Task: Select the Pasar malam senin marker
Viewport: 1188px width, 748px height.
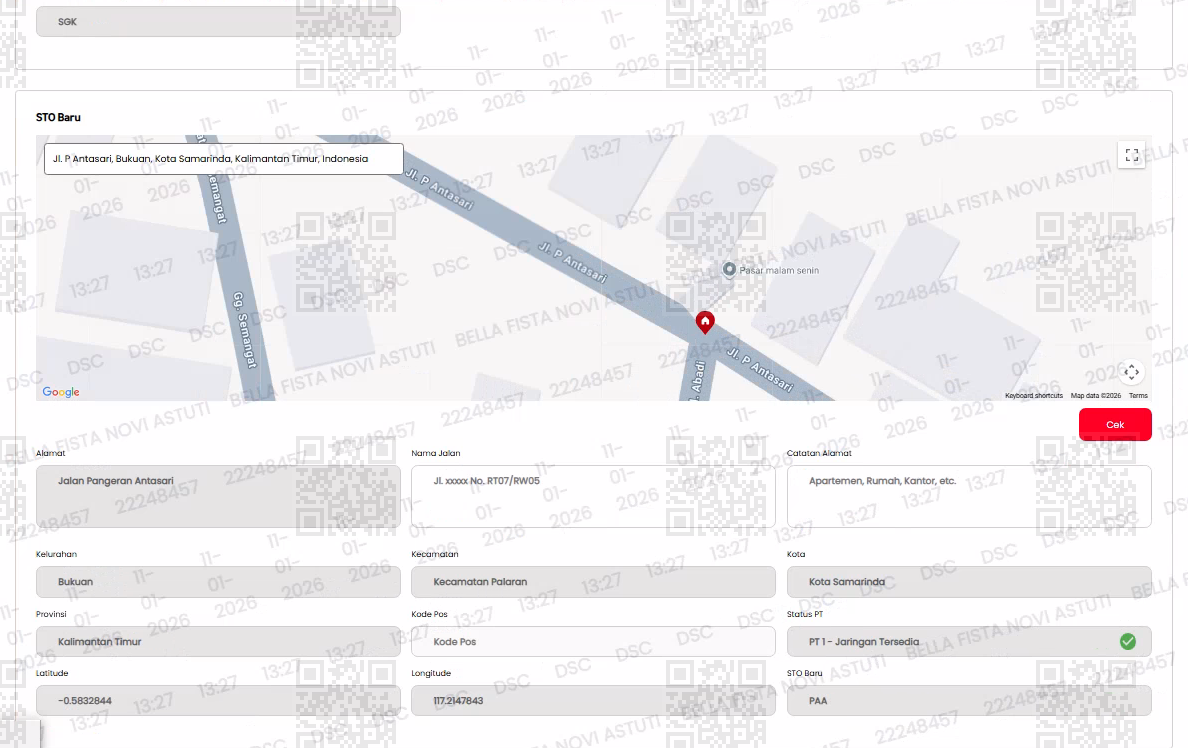Action: coord(729,269)
